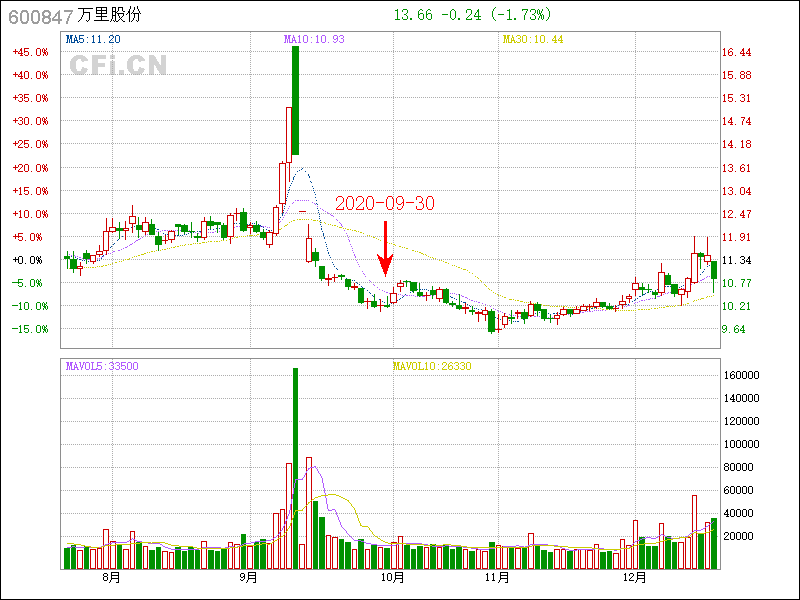800x600 pixels.
Task: Select the MA10:10.93 indicator label
Action: click(316, 39)
